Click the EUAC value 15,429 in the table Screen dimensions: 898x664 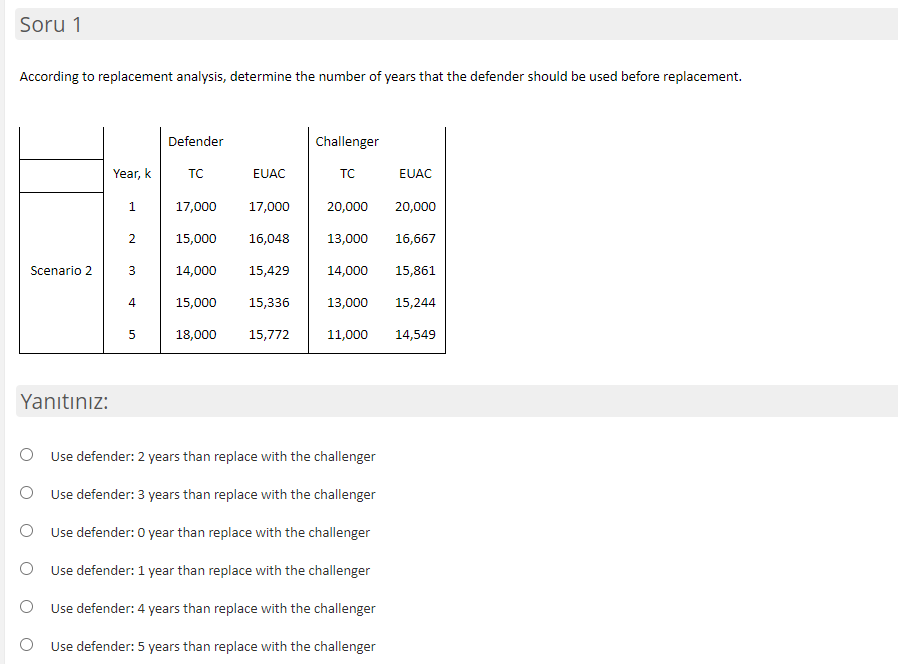(x=268, y=270)
